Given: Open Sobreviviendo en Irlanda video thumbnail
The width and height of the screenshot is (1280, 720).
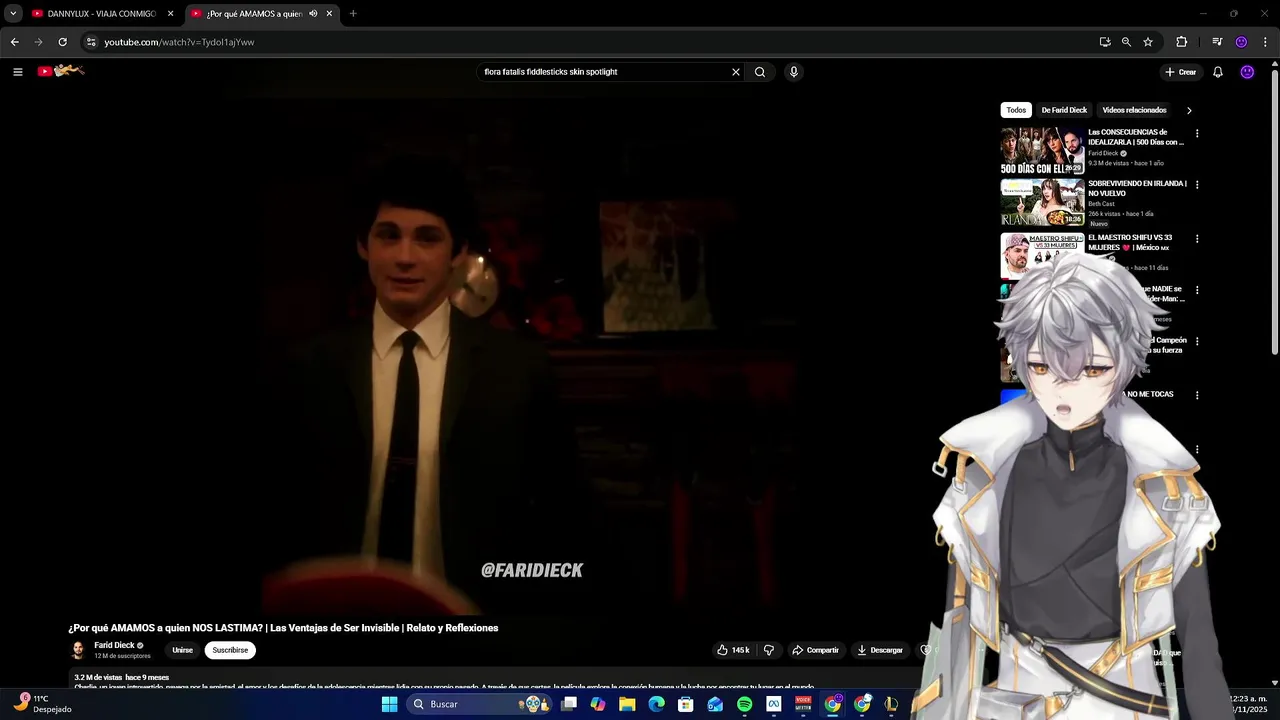Looking at the screenshot, I should point(1042,203).
